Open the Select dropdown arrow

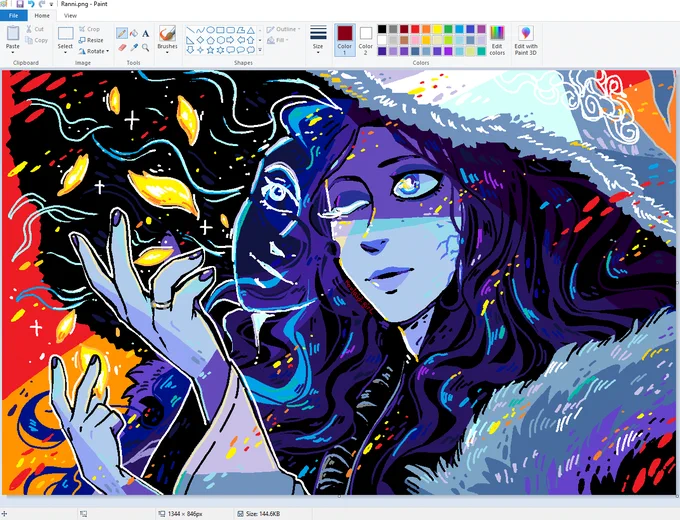(65, 53)
